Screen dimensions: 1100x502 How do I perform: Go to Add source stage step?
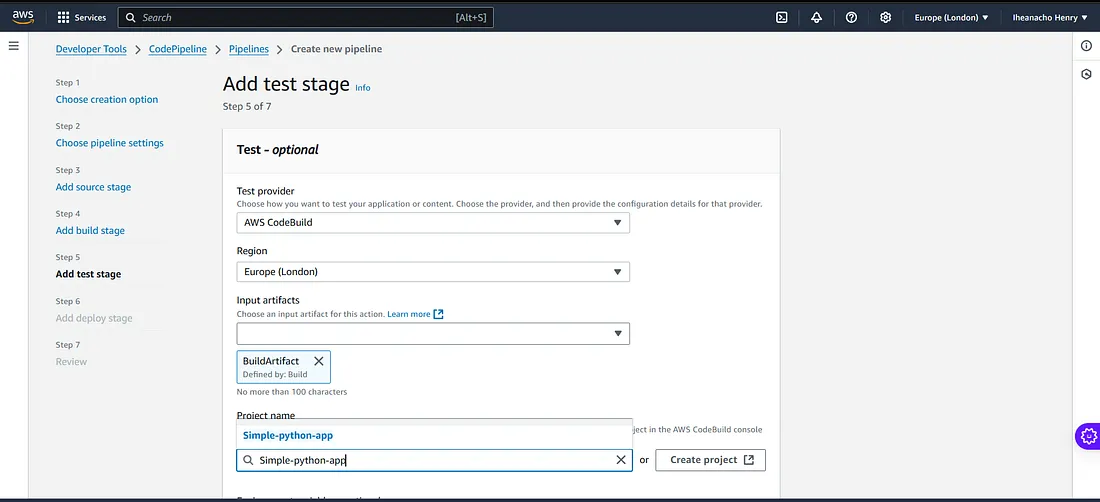tap(93, 187)
